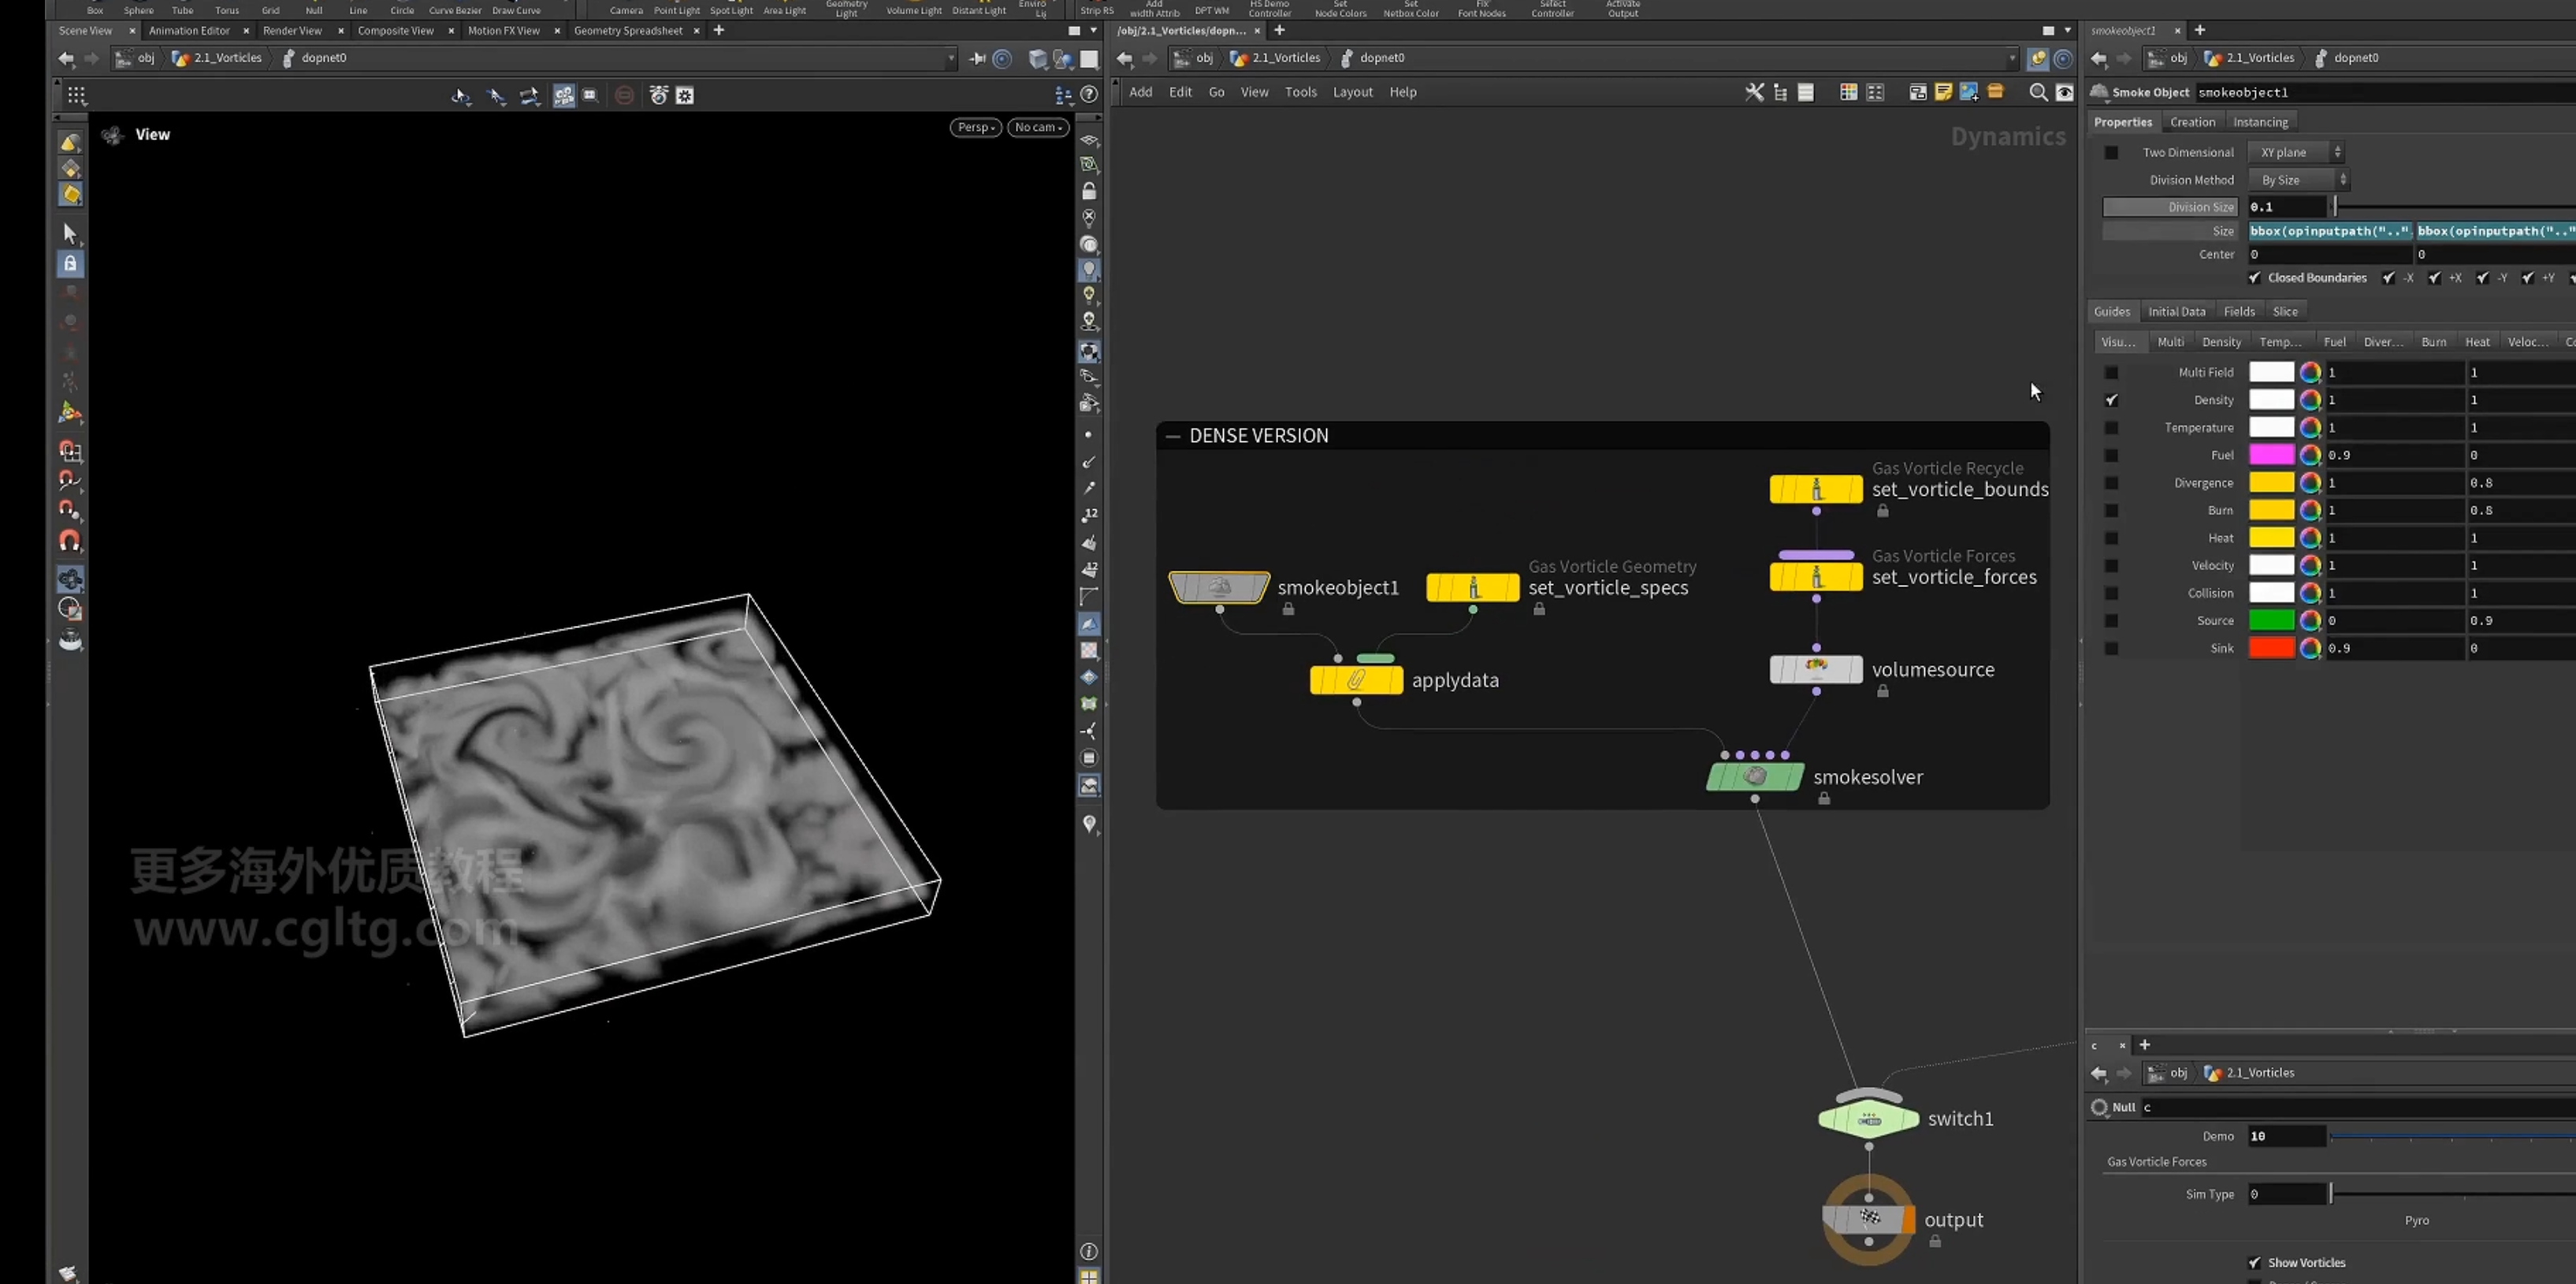Switch to the Initial Data tab
This screenshot has width=2576, height=1284.
(x=2176, y=312)
